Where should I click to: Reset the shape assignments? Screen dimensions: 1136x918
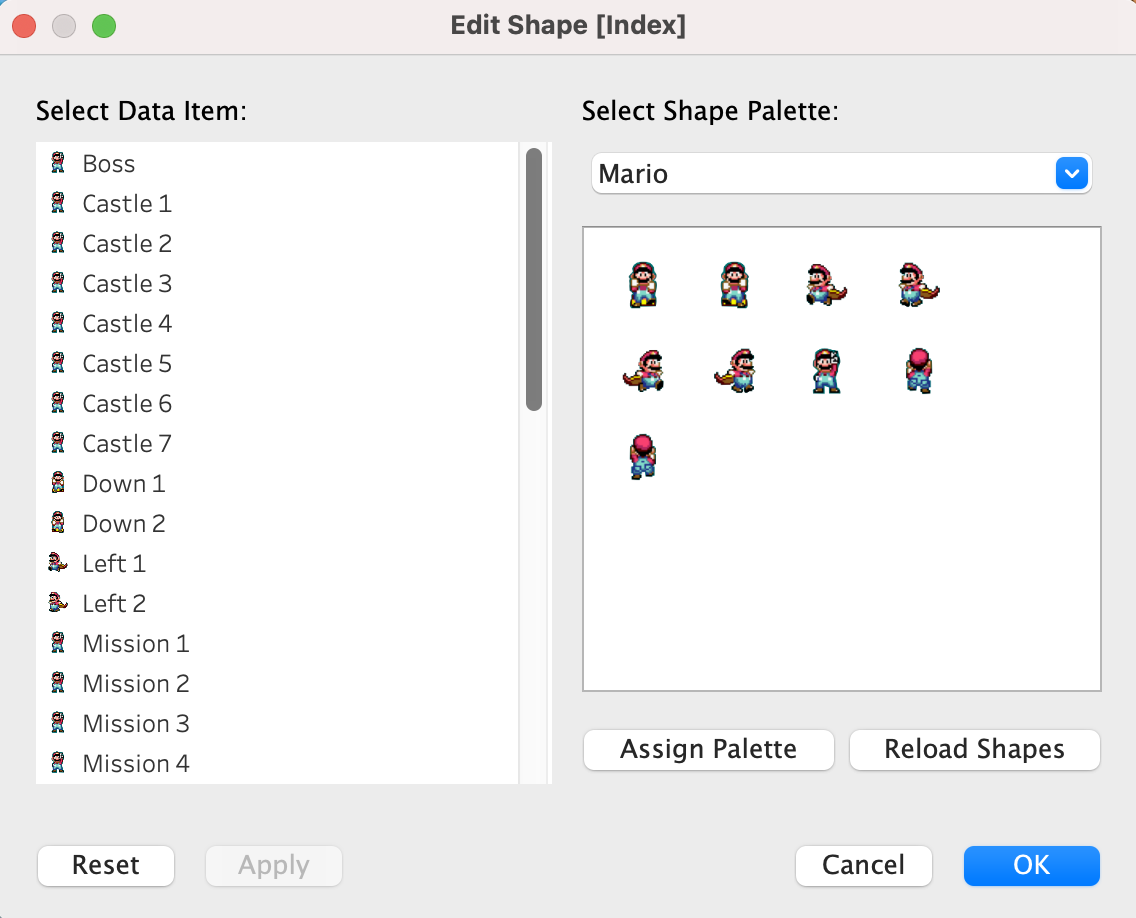click(105, 866)
